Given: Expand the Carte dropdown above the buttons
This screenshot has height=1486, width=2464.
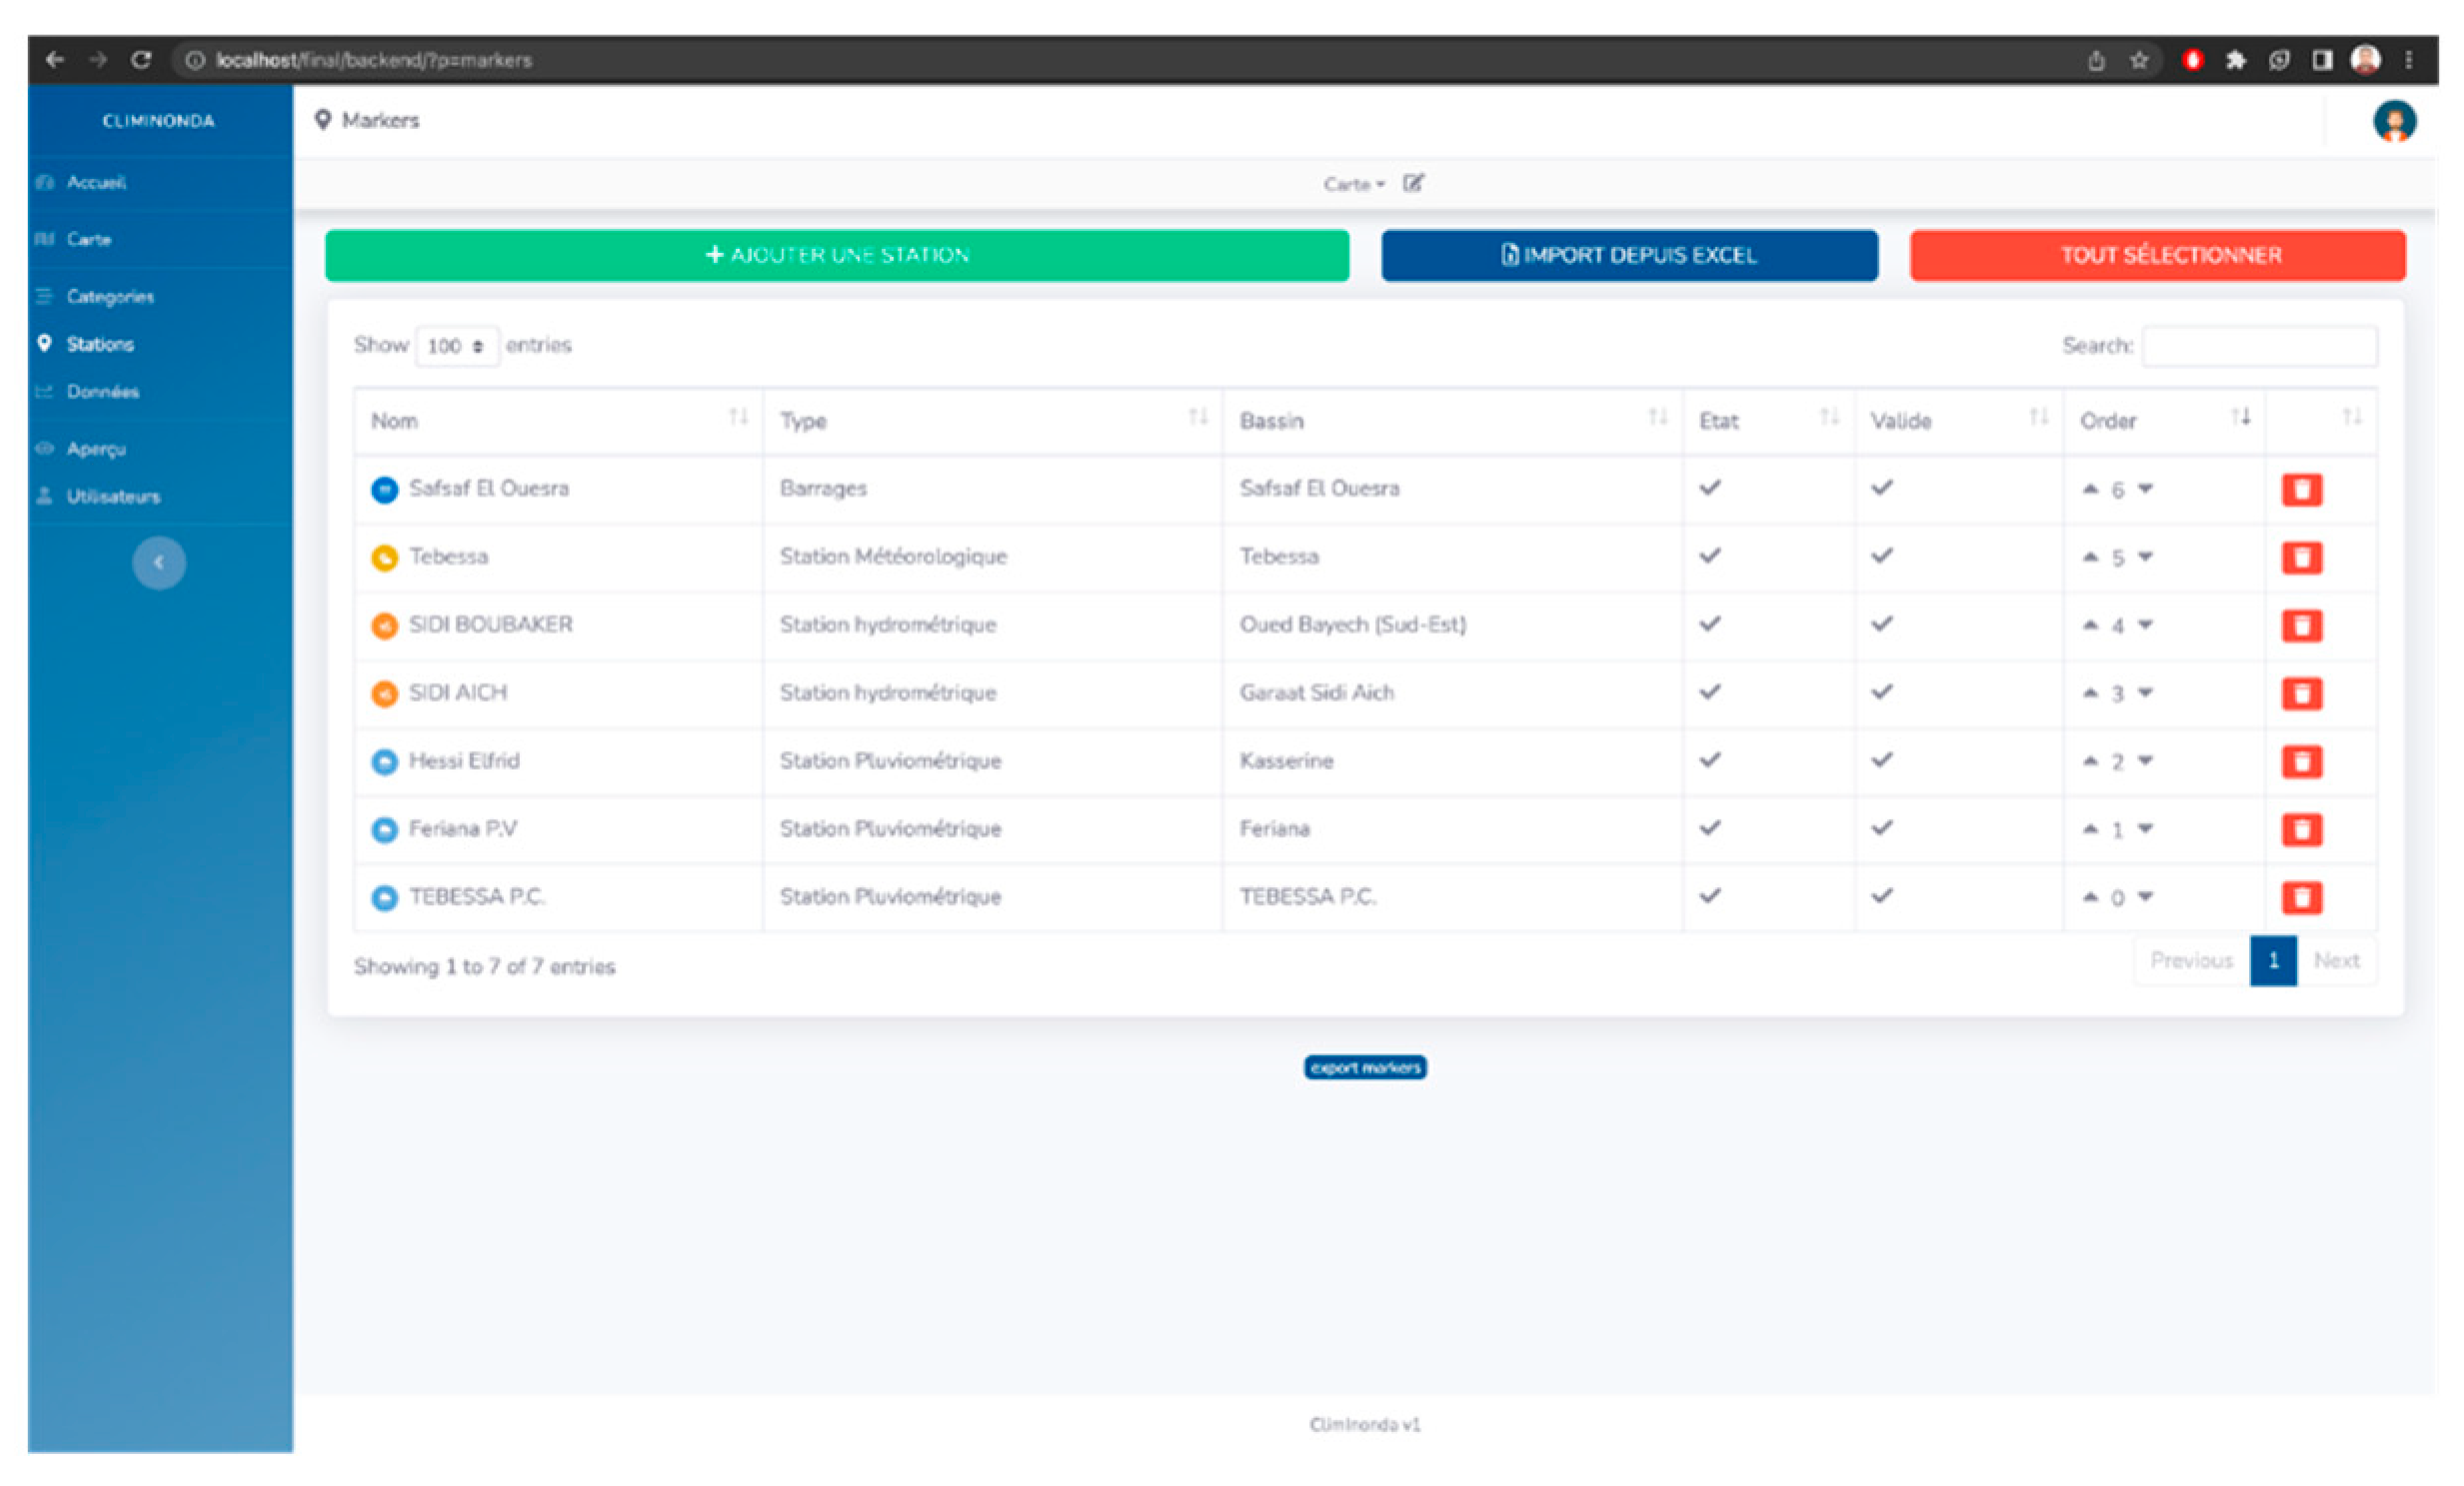Looking at the screenshot, I should click(x=1353, y=184).
